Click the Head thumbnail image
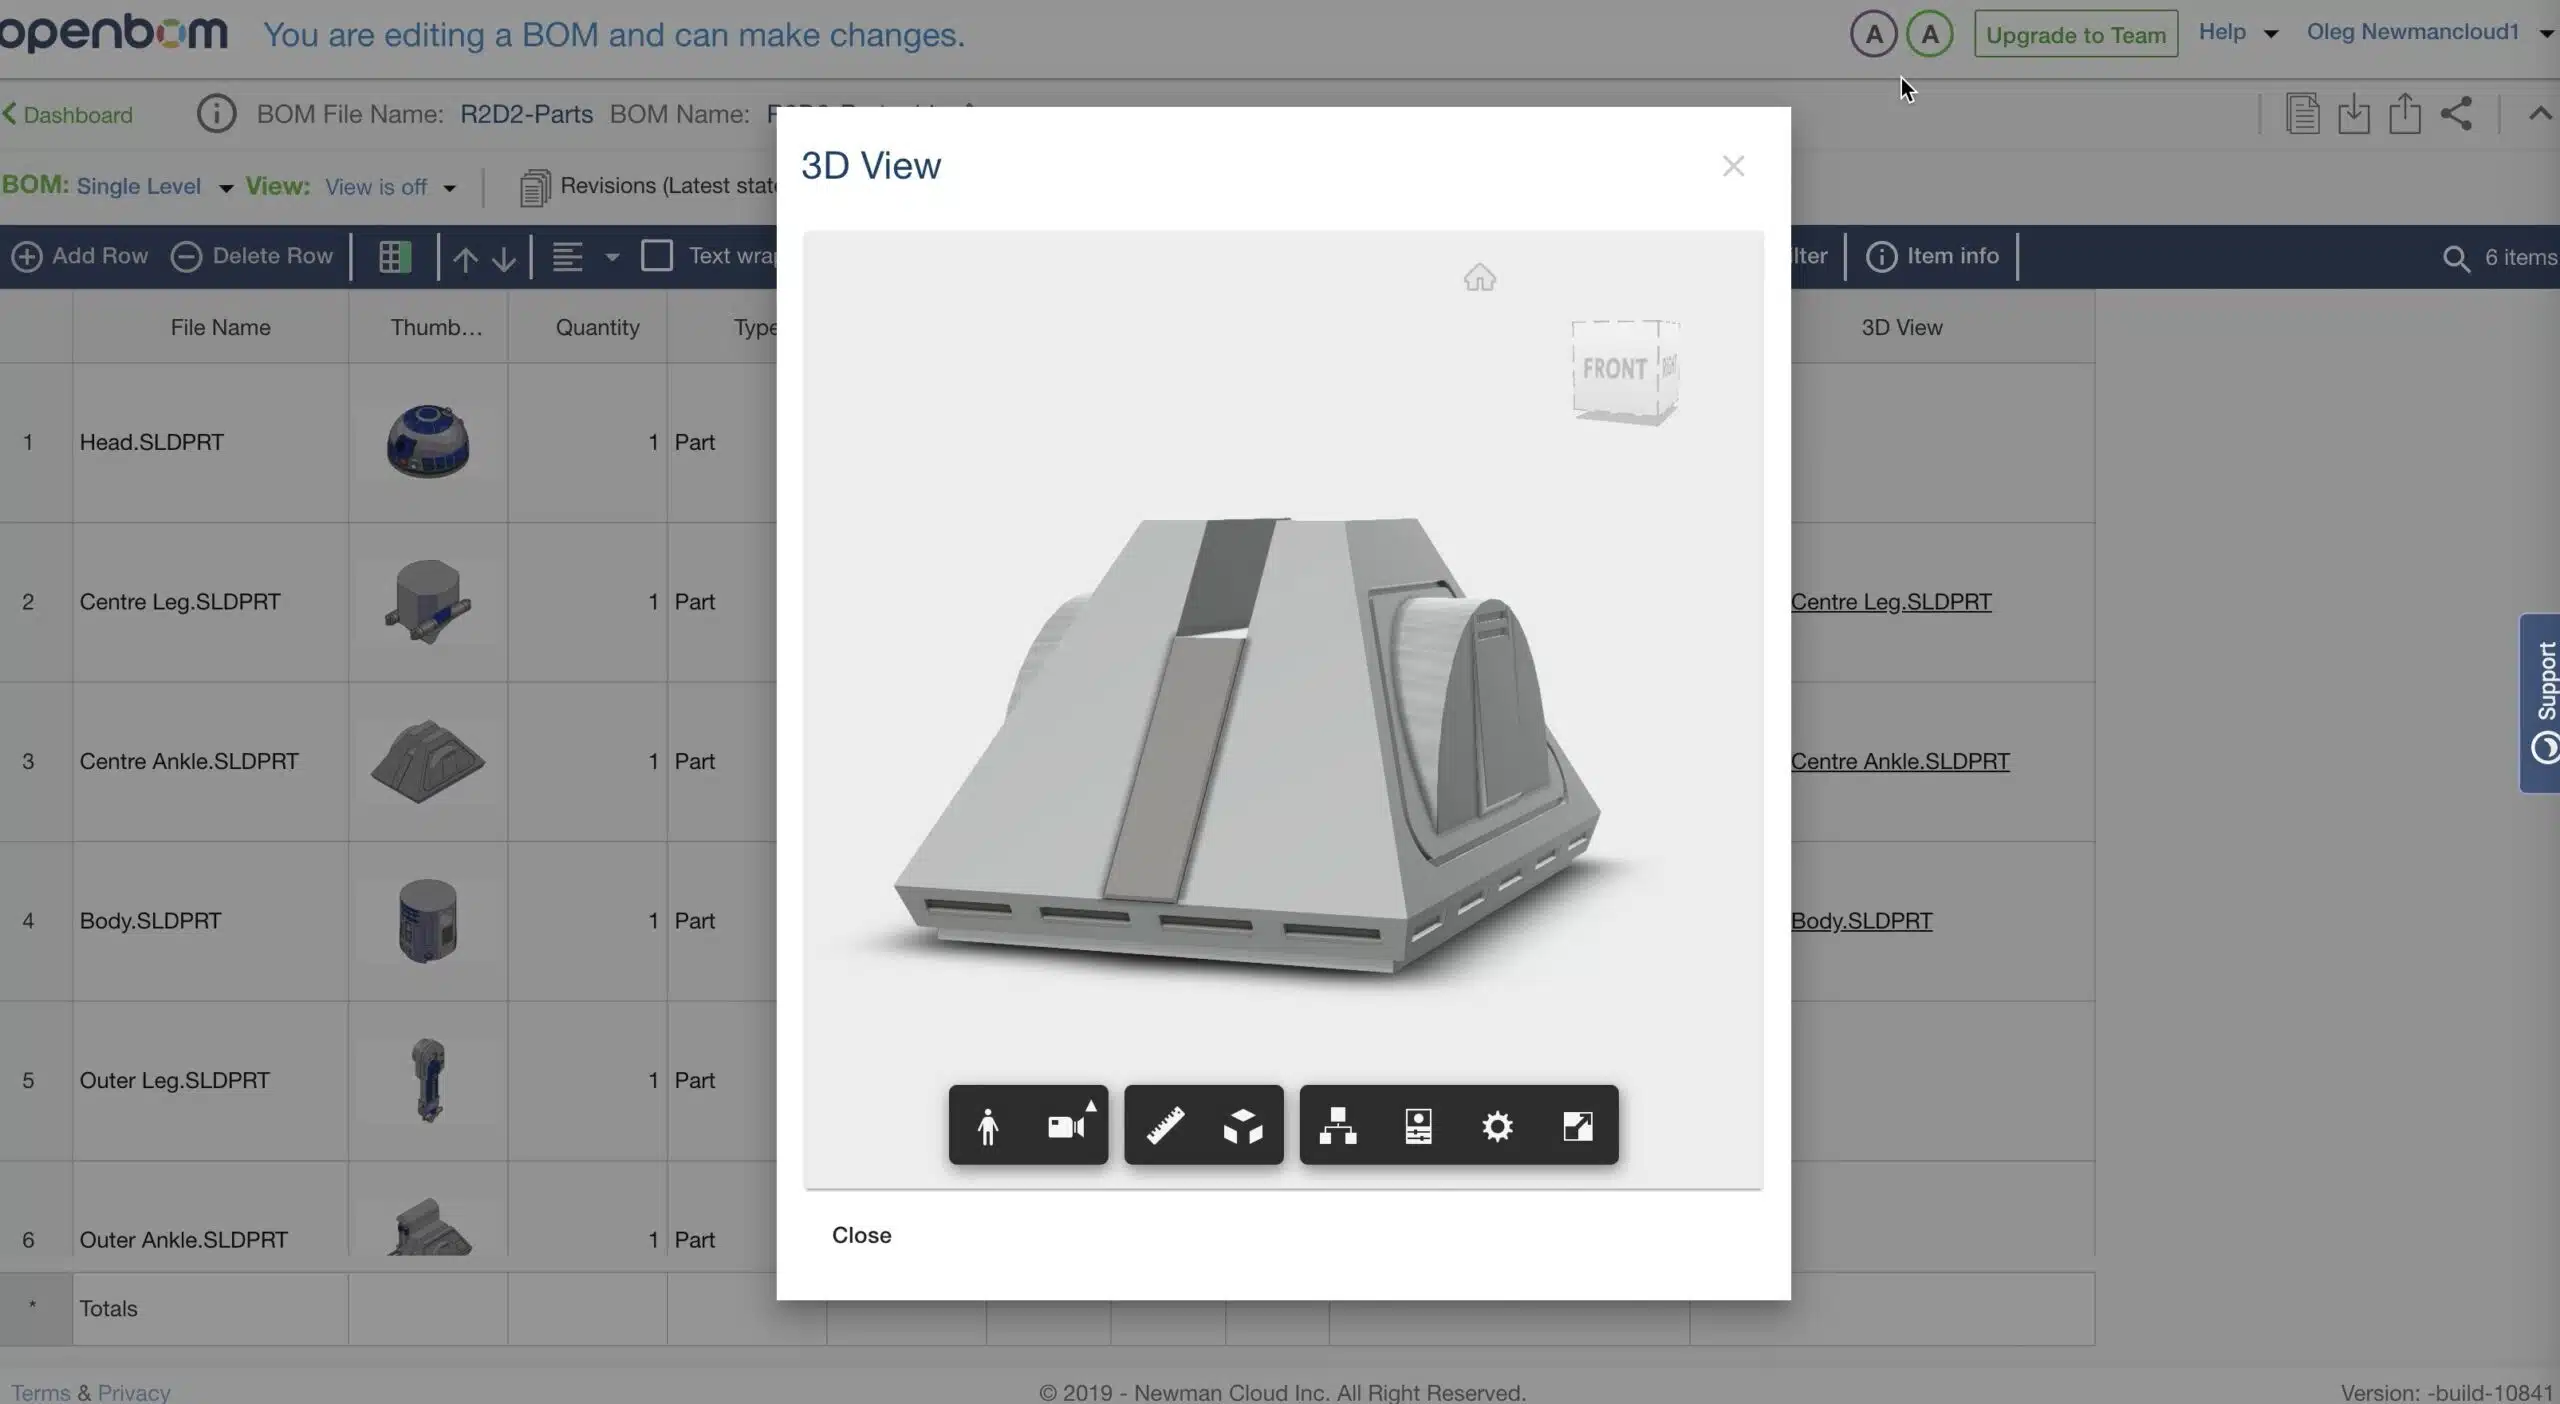 pos(427,441)
